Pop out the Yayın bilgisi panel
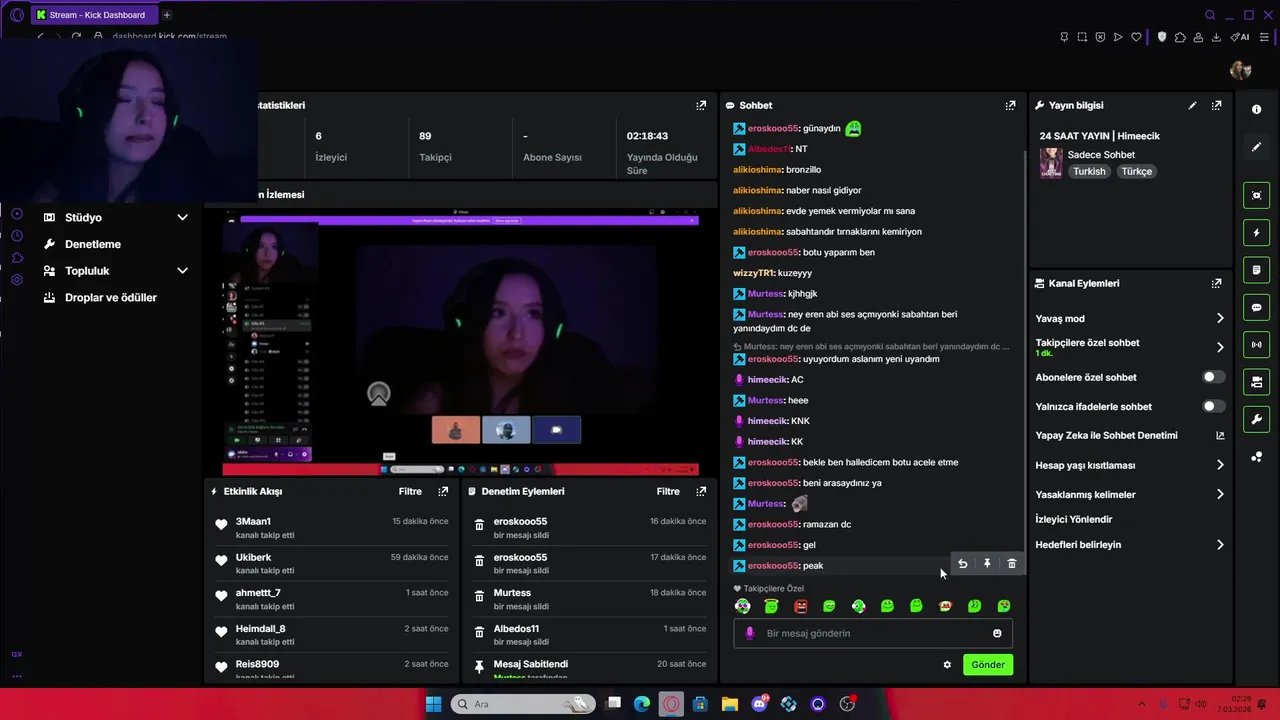Image resolution: width=1280 pixels, height=720 pixels. (1216, 105)
